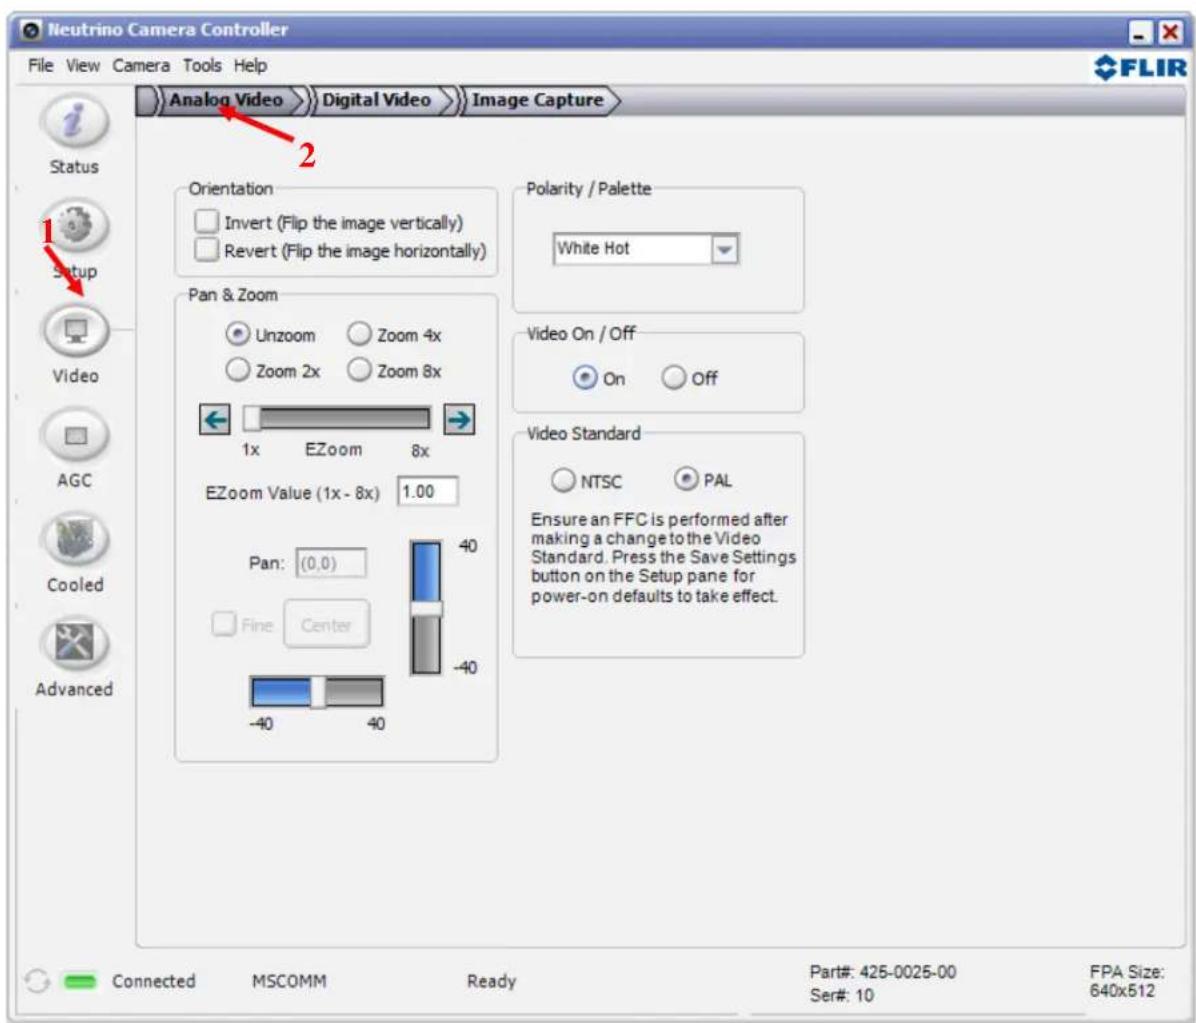The width and height of the screenshot is (1196, 1023).
Task: Click the Part# 425-0025-00 text
Action: [883, 972]
